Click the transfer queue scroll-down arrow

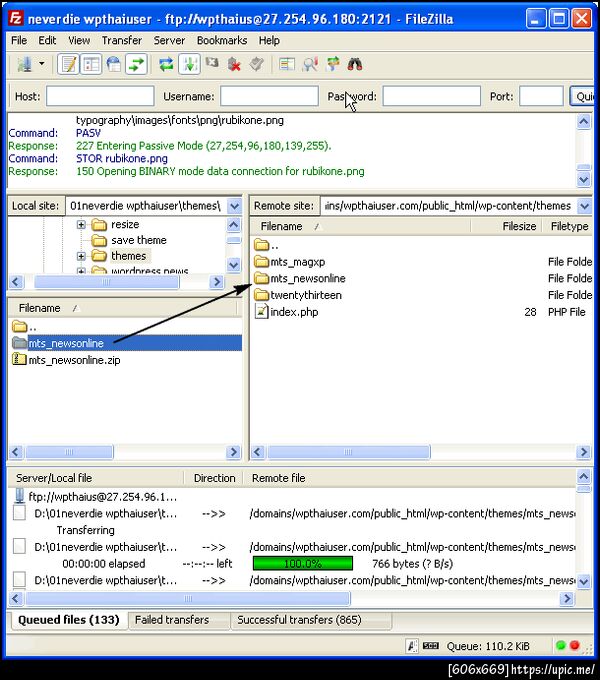(x=584, y=581)
